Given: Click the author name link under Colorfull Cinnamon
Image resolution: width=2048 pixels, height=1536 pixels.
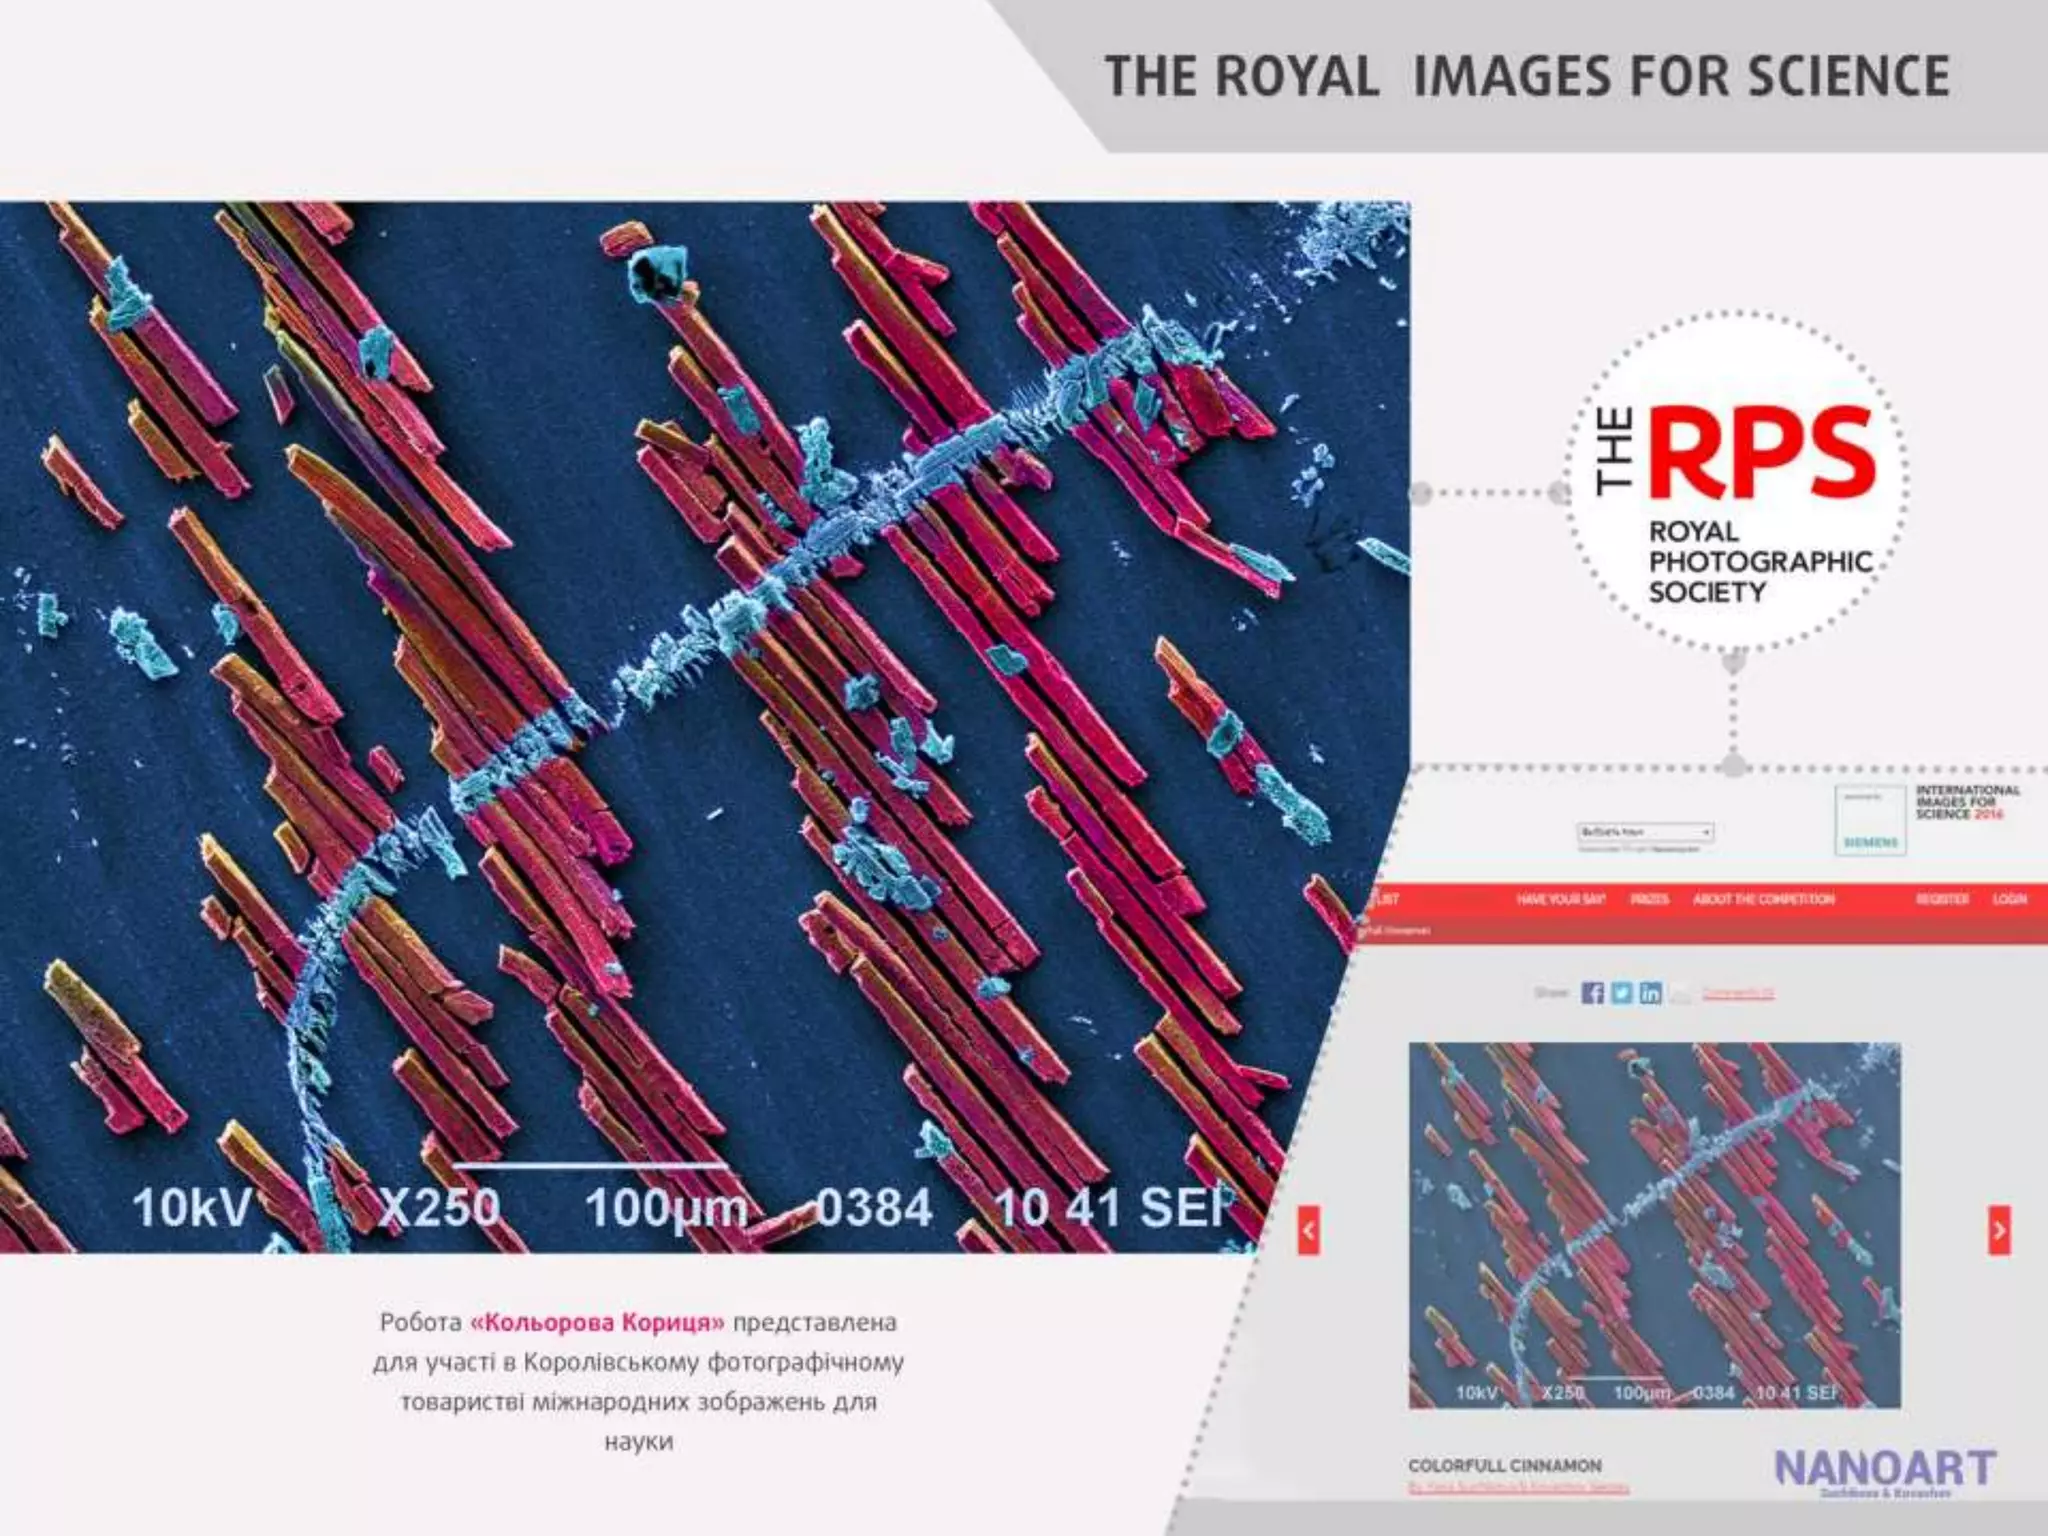Looking at the screenshot, I should [1518, 1488].
